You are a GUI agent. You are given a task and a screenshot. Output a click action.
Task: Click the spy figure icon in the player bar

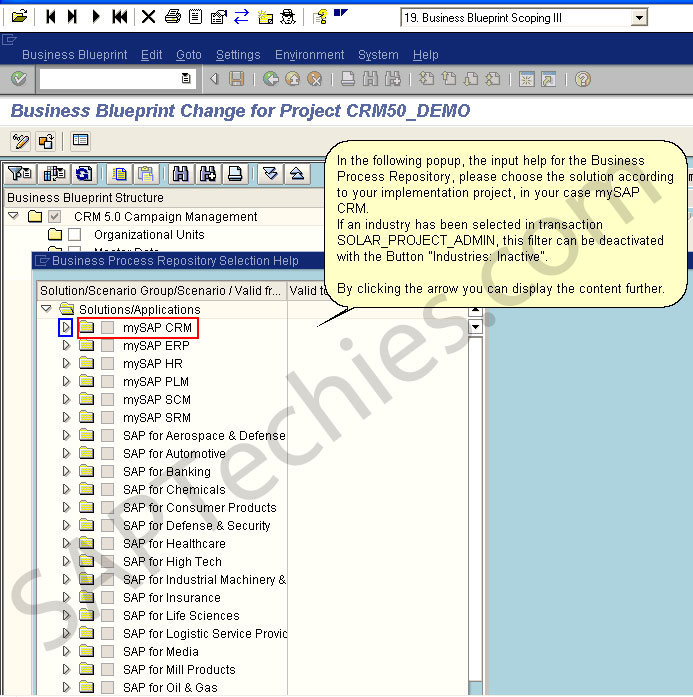point(288,17)
